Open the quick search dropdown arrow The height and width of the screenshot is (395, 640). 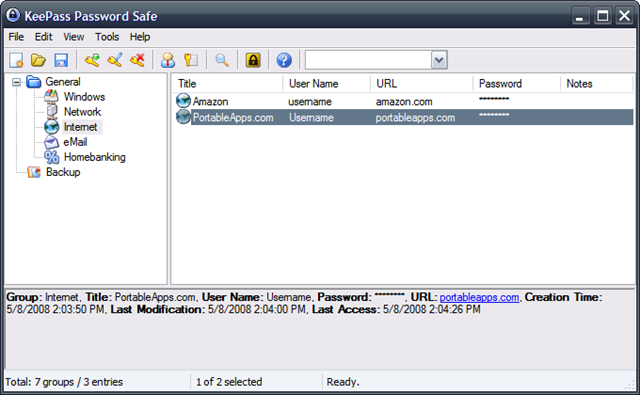[439, 60]
